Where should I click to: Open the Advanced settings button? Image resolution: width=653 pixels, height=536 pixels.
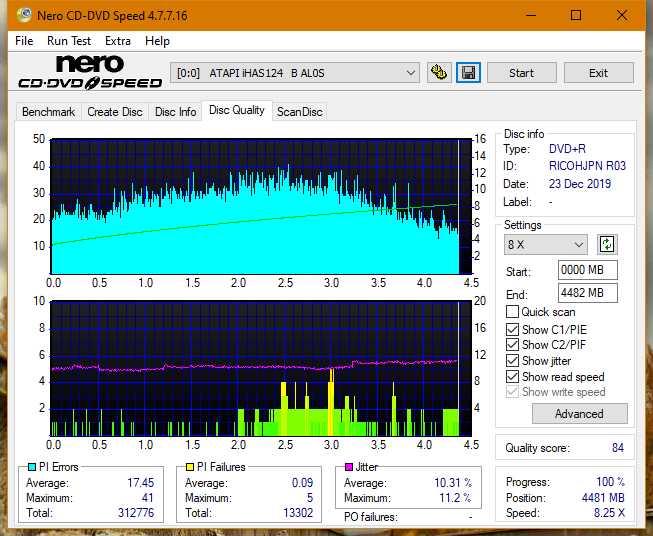[579, 414]
